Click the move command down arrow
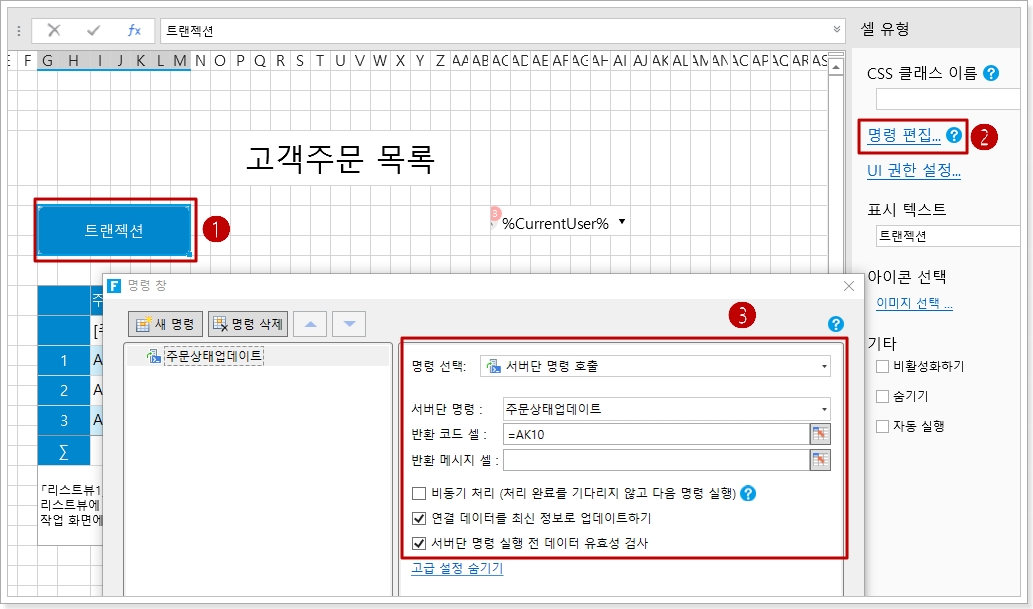 pos(349,324)
